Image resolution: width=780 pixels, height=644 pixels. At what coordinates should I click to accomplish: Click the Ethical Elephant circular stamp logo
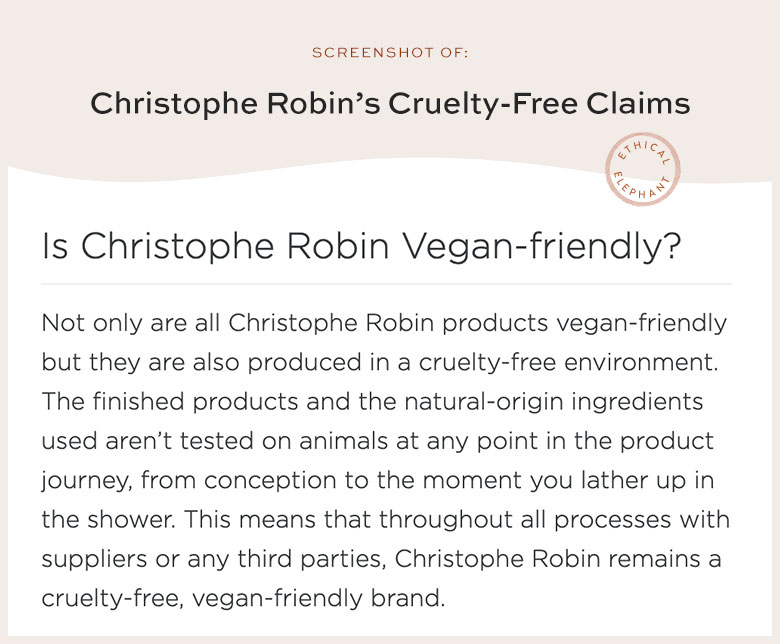(x=643, y=169)
